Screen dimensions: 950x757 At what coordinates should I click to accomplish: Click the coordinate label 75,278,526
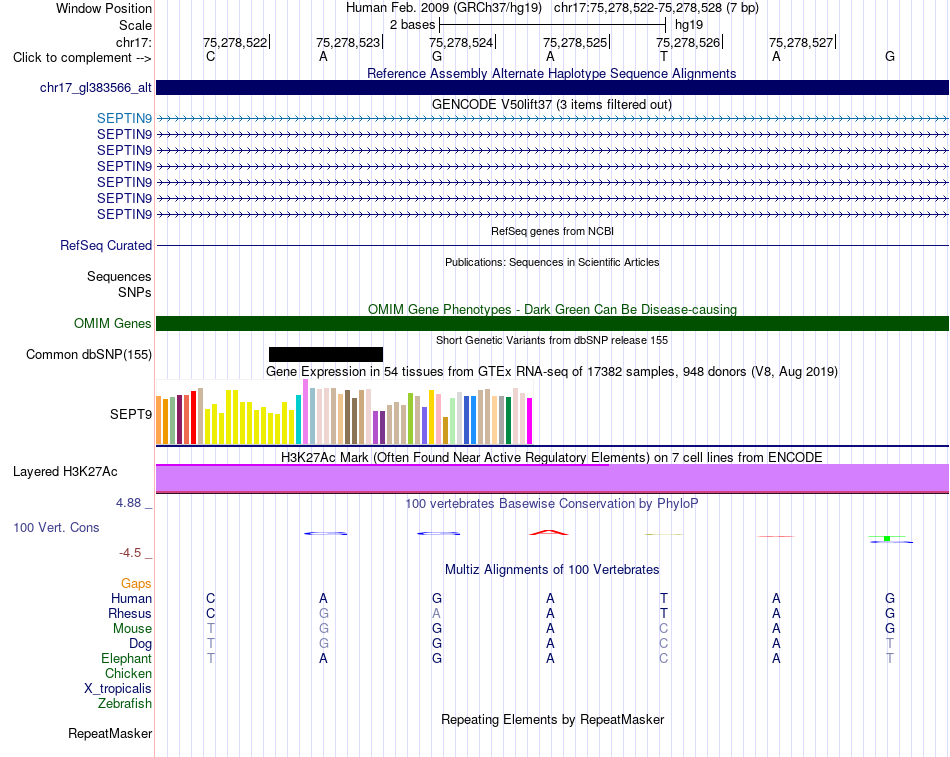[x=688, y=42]
